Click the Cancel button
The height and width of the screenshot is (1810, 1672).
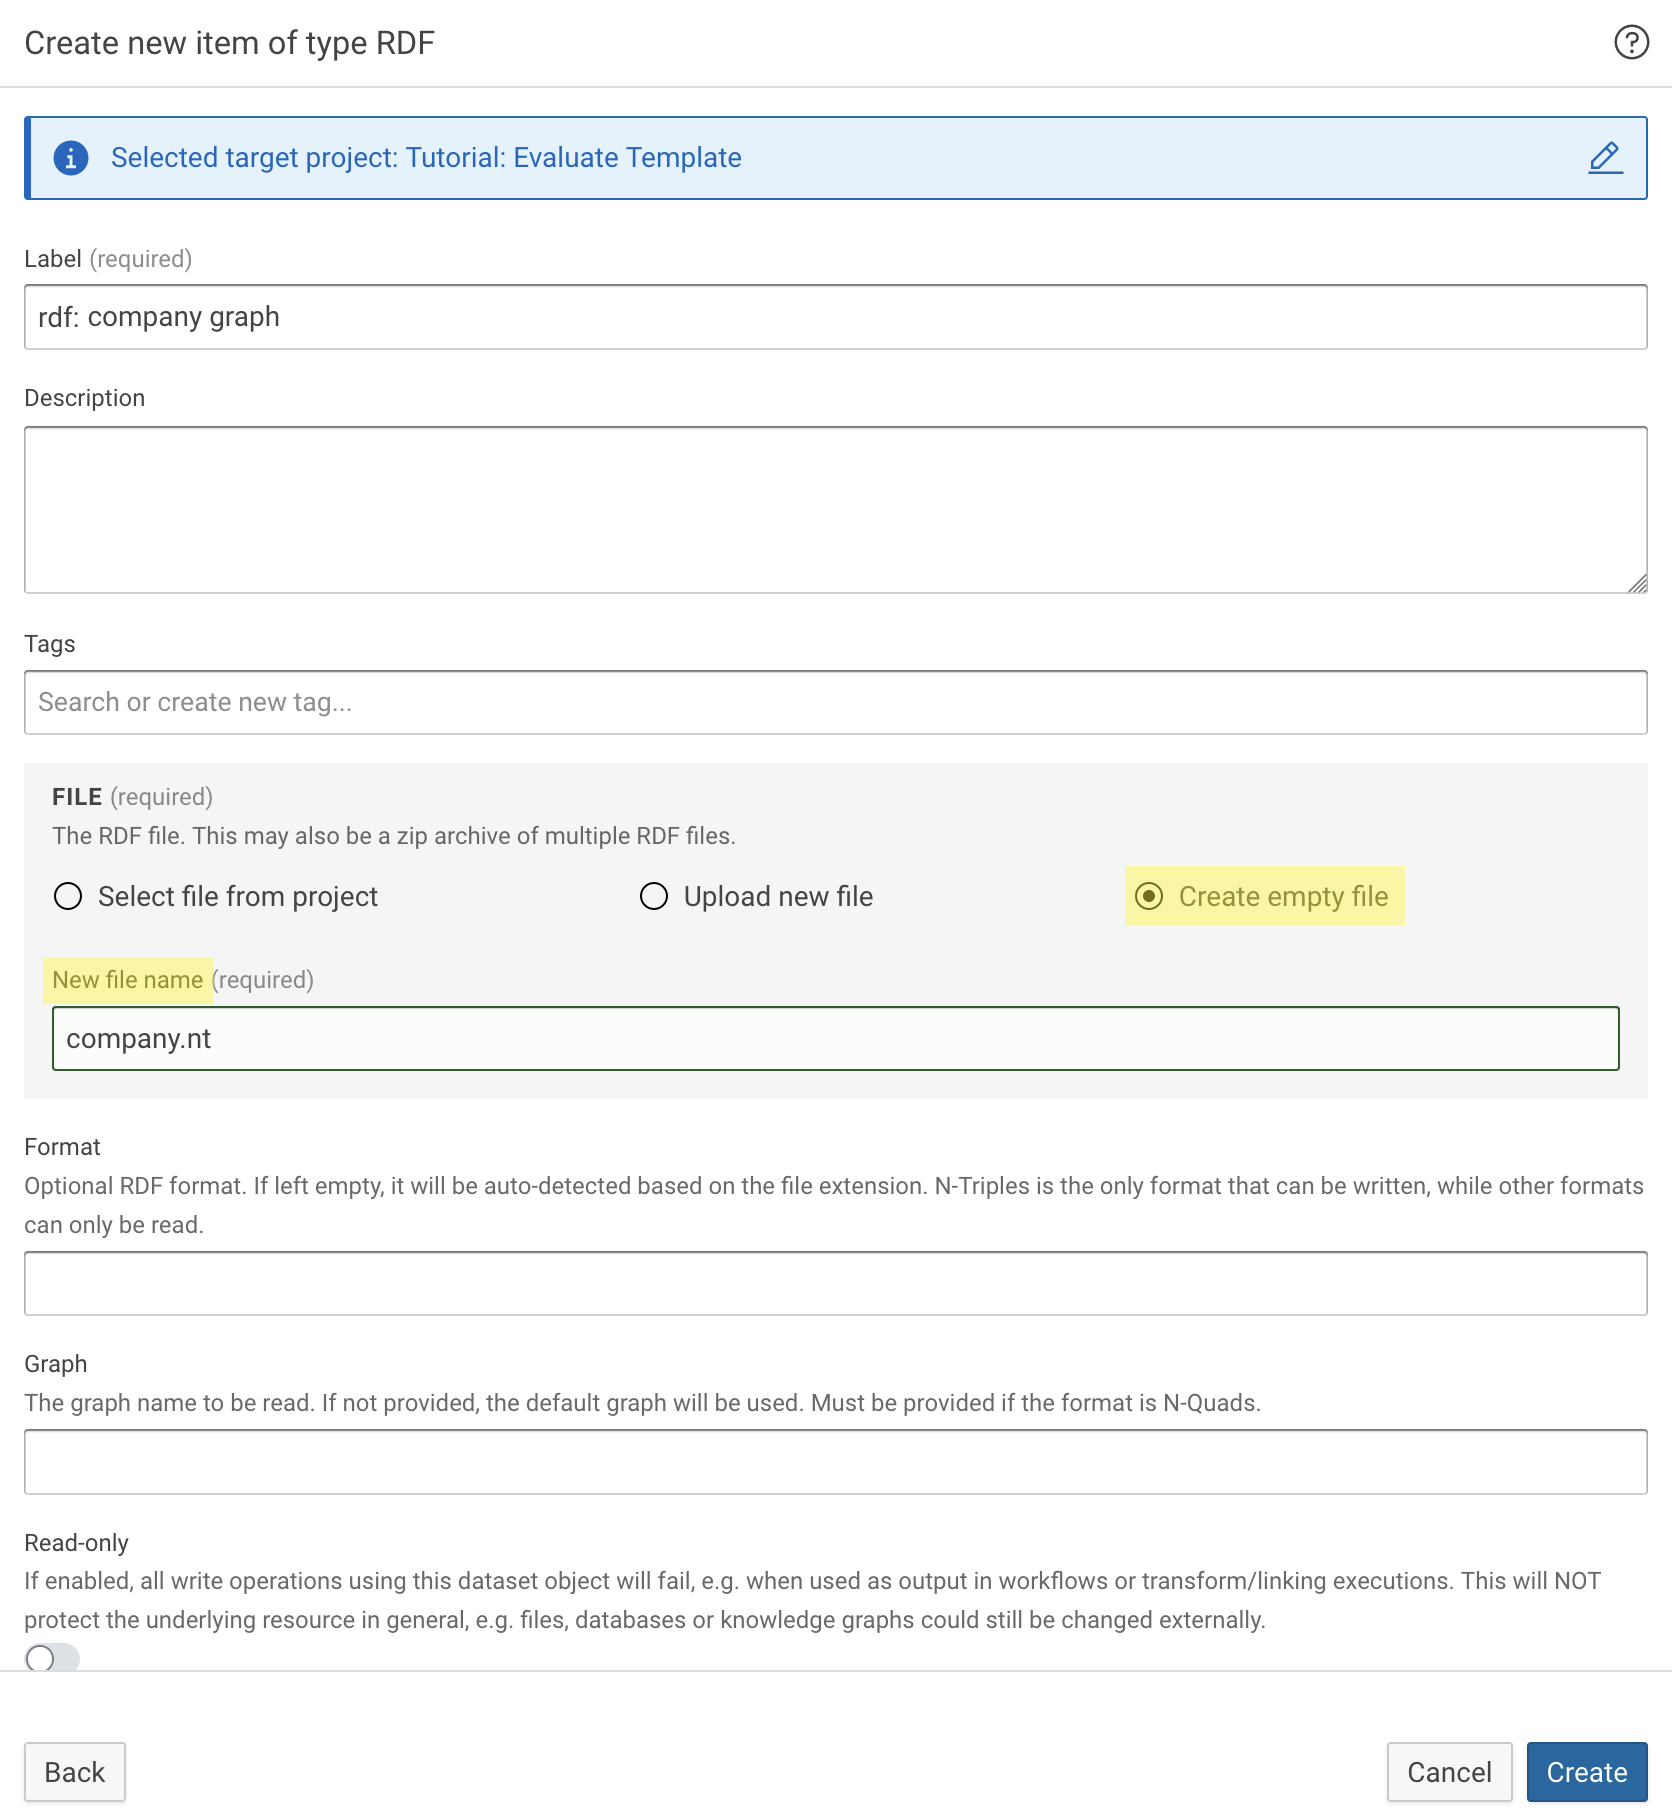click(1449, 1772)
